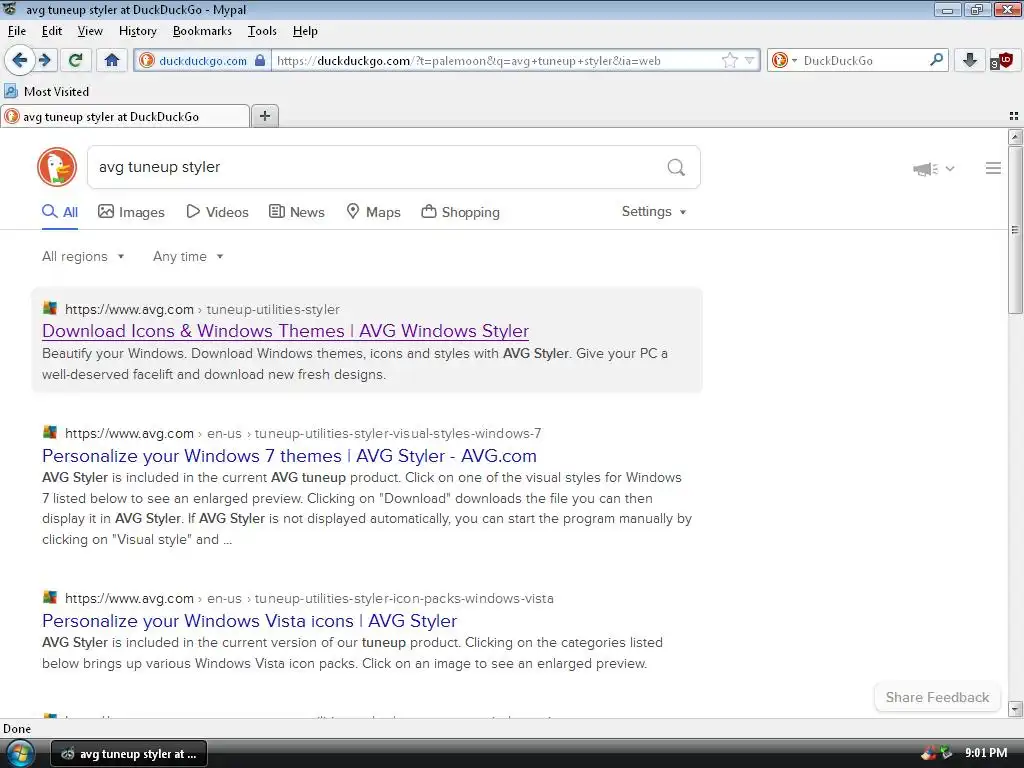This screenshot has height=768, width=1024.
Task: Click the Share Feedback button
Action: (937, 697)
